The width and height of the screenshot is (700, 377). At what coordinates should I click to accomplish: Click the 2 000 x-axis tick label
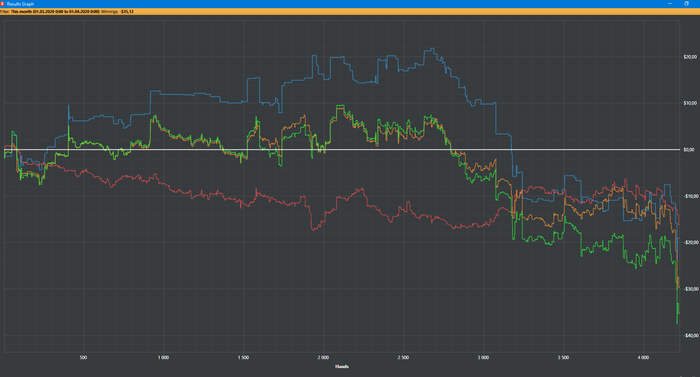click(x=323, y=358)
